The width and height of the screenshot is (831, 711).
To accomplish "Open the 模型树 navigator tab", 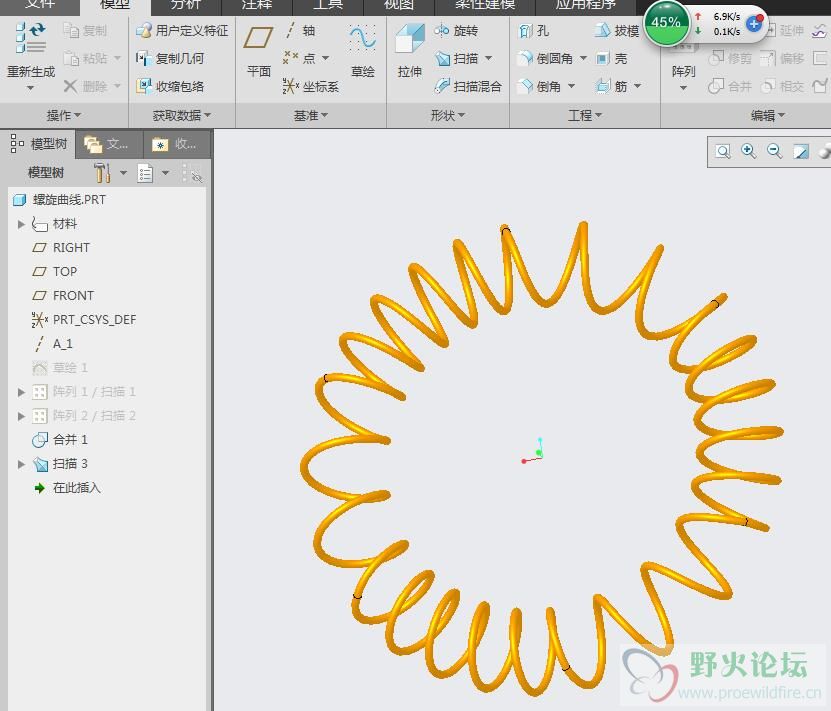I will point(38,144).
